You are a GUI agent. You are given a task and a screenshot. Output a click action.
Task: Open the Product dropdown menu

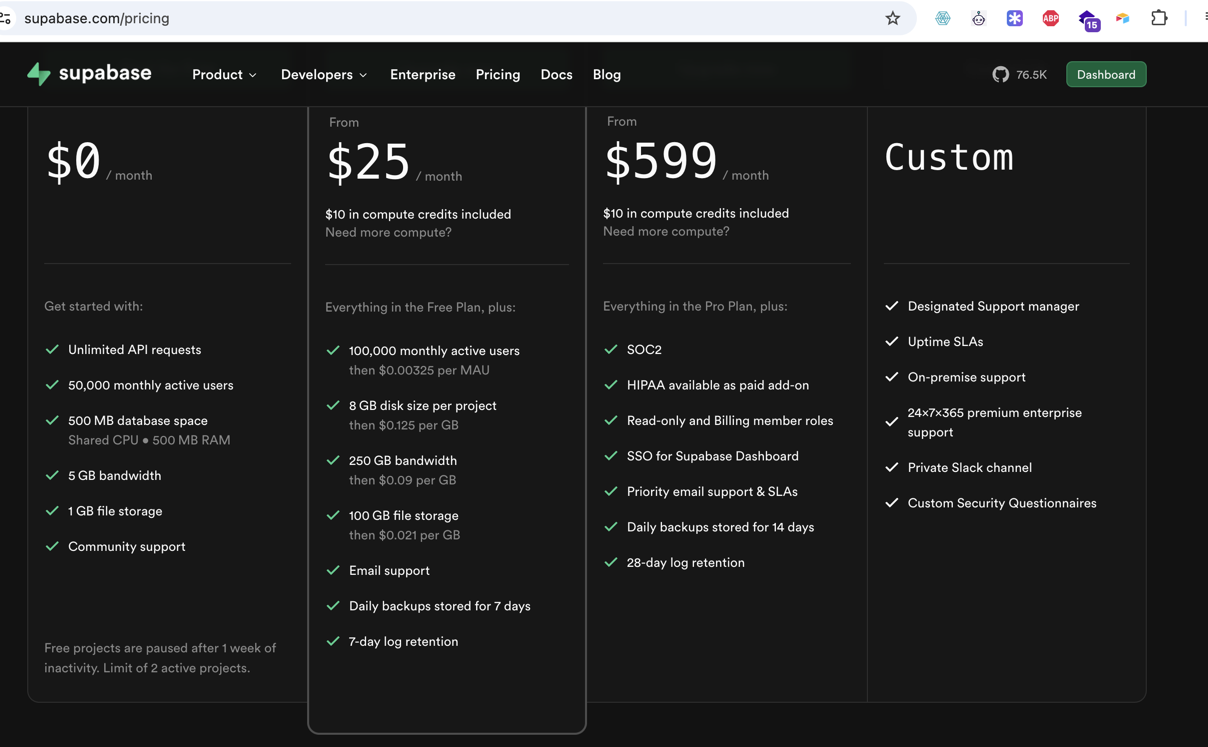pyautogui.click(x=223, y=74)
